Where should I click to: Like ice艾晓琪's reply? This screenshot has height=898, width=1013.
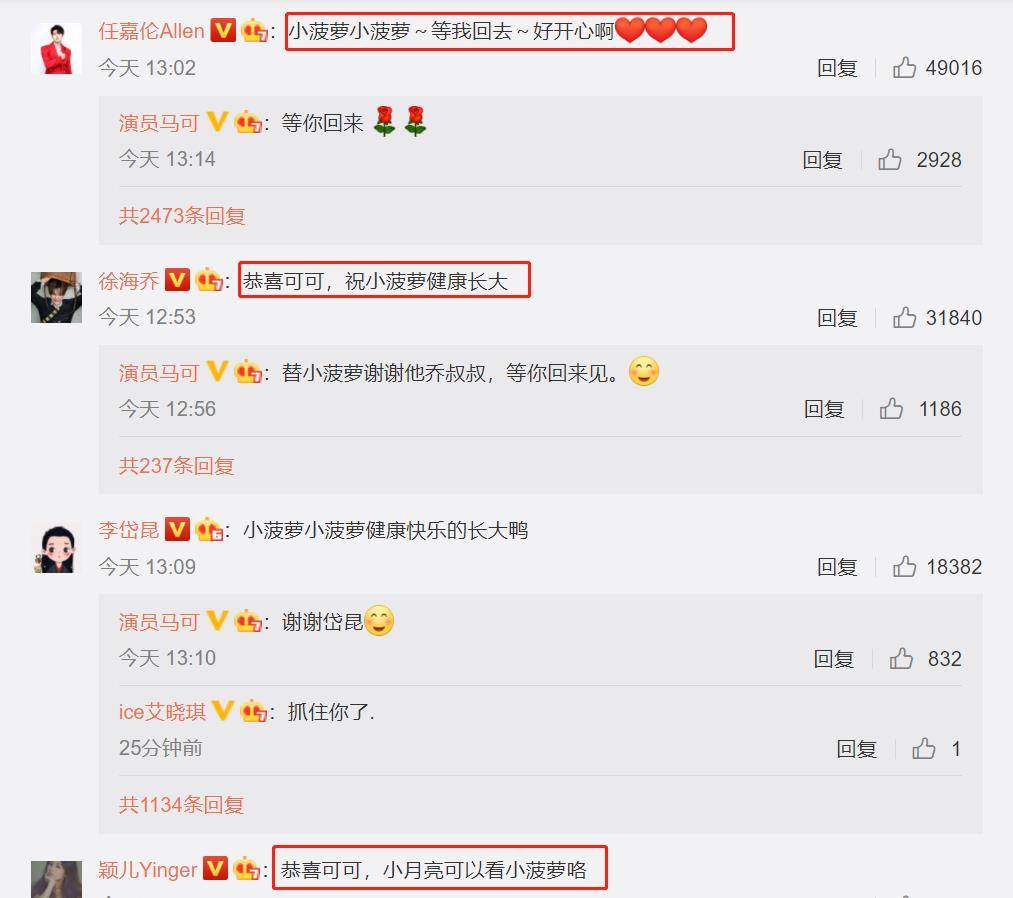coord(924,748)
